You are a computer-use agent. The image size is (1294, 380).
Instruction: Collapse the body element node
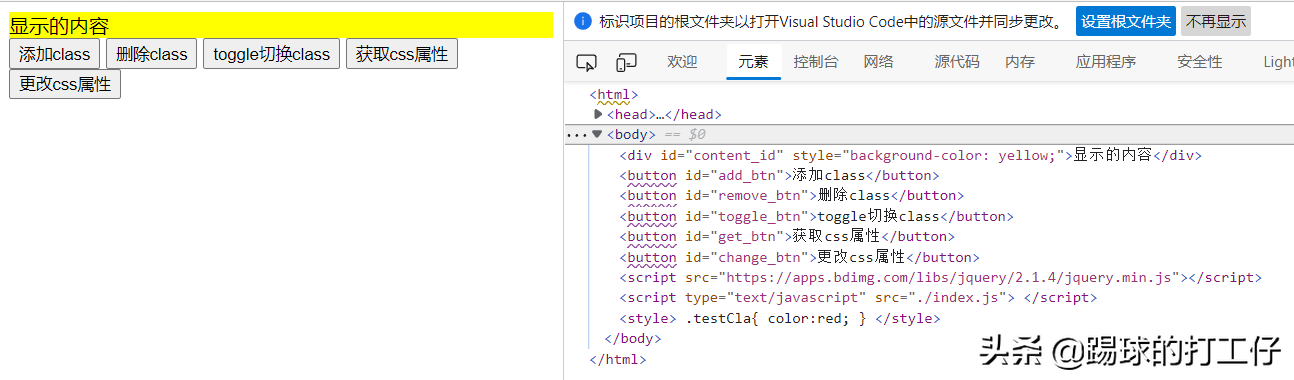tap(597, 134)
